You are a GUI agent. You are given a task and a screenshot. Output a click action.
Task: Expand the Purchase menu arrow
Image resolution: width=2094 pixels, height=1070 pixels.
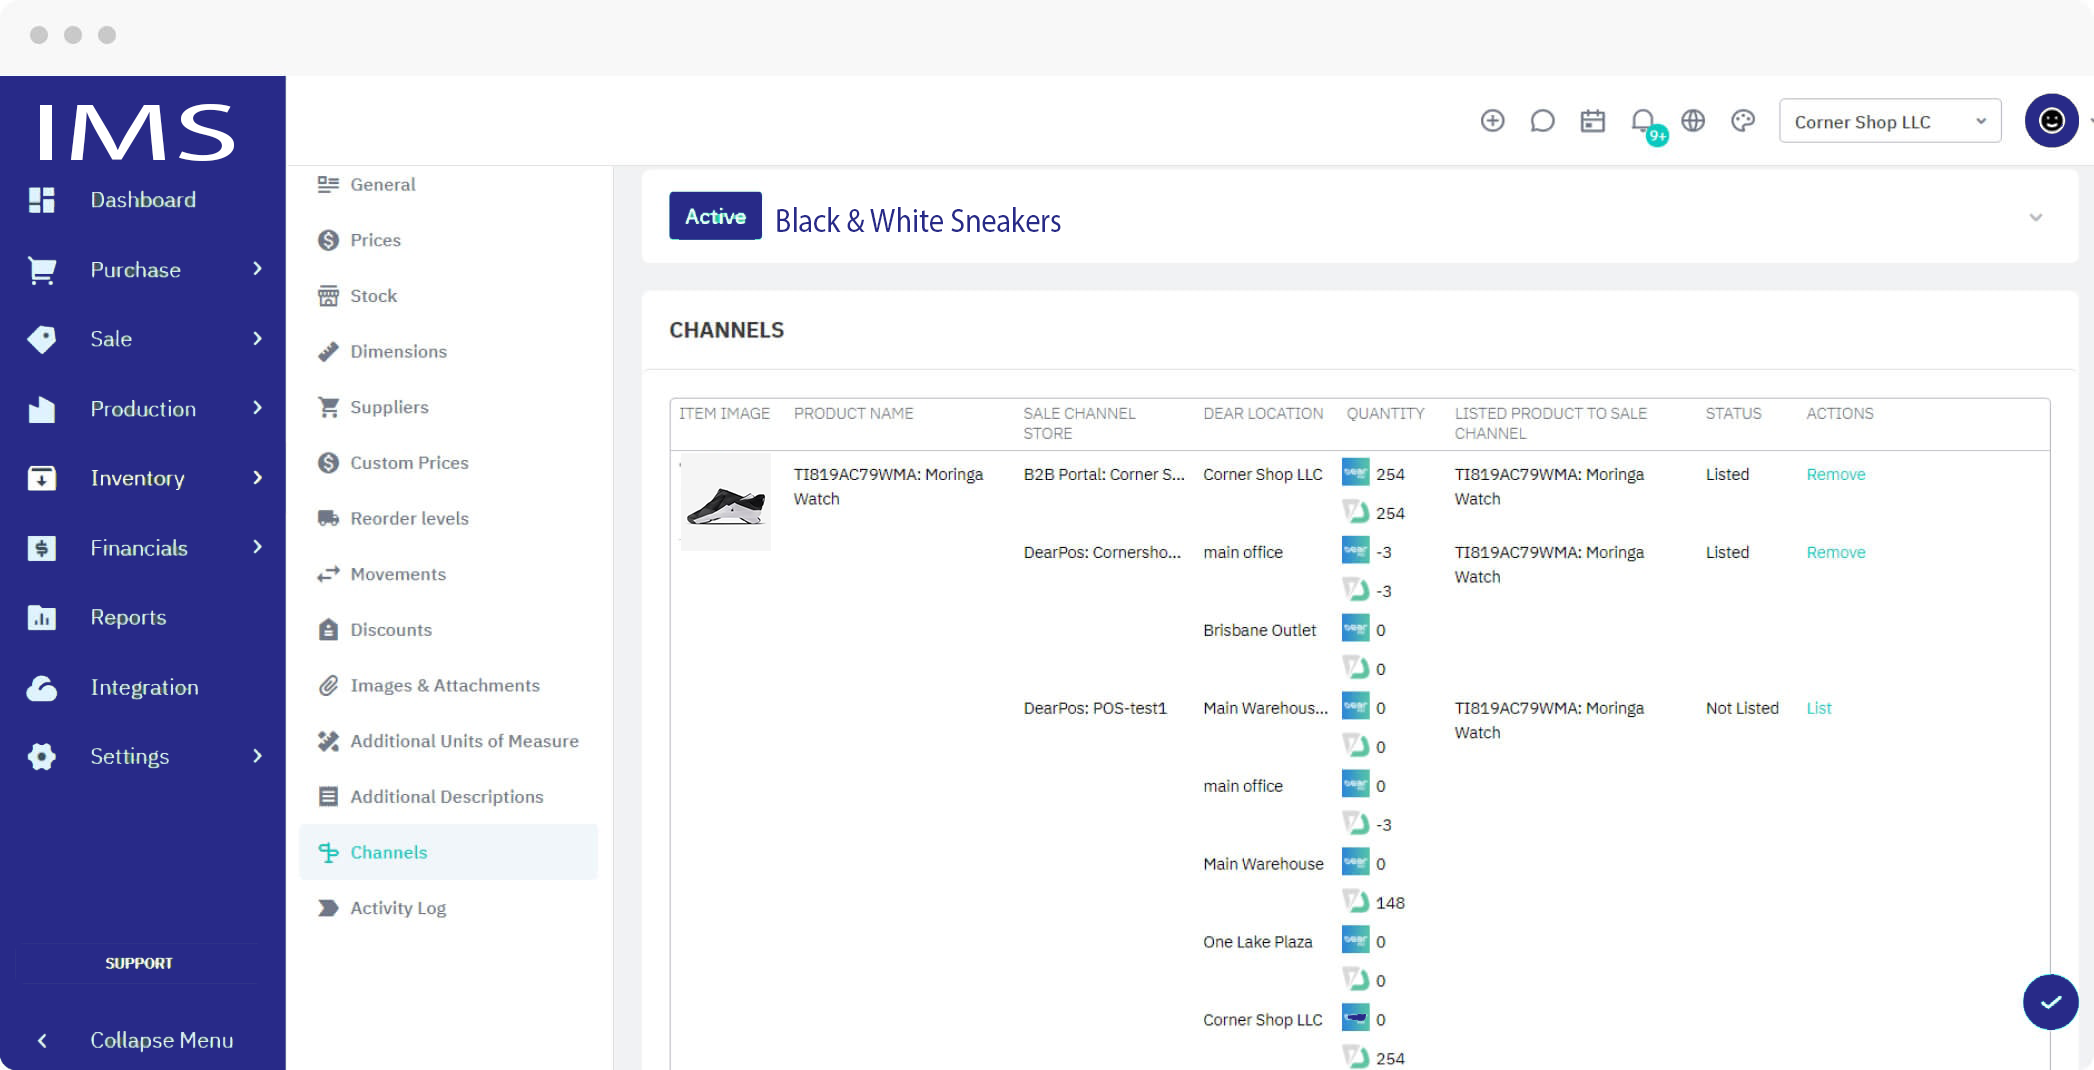coord(257,269)
